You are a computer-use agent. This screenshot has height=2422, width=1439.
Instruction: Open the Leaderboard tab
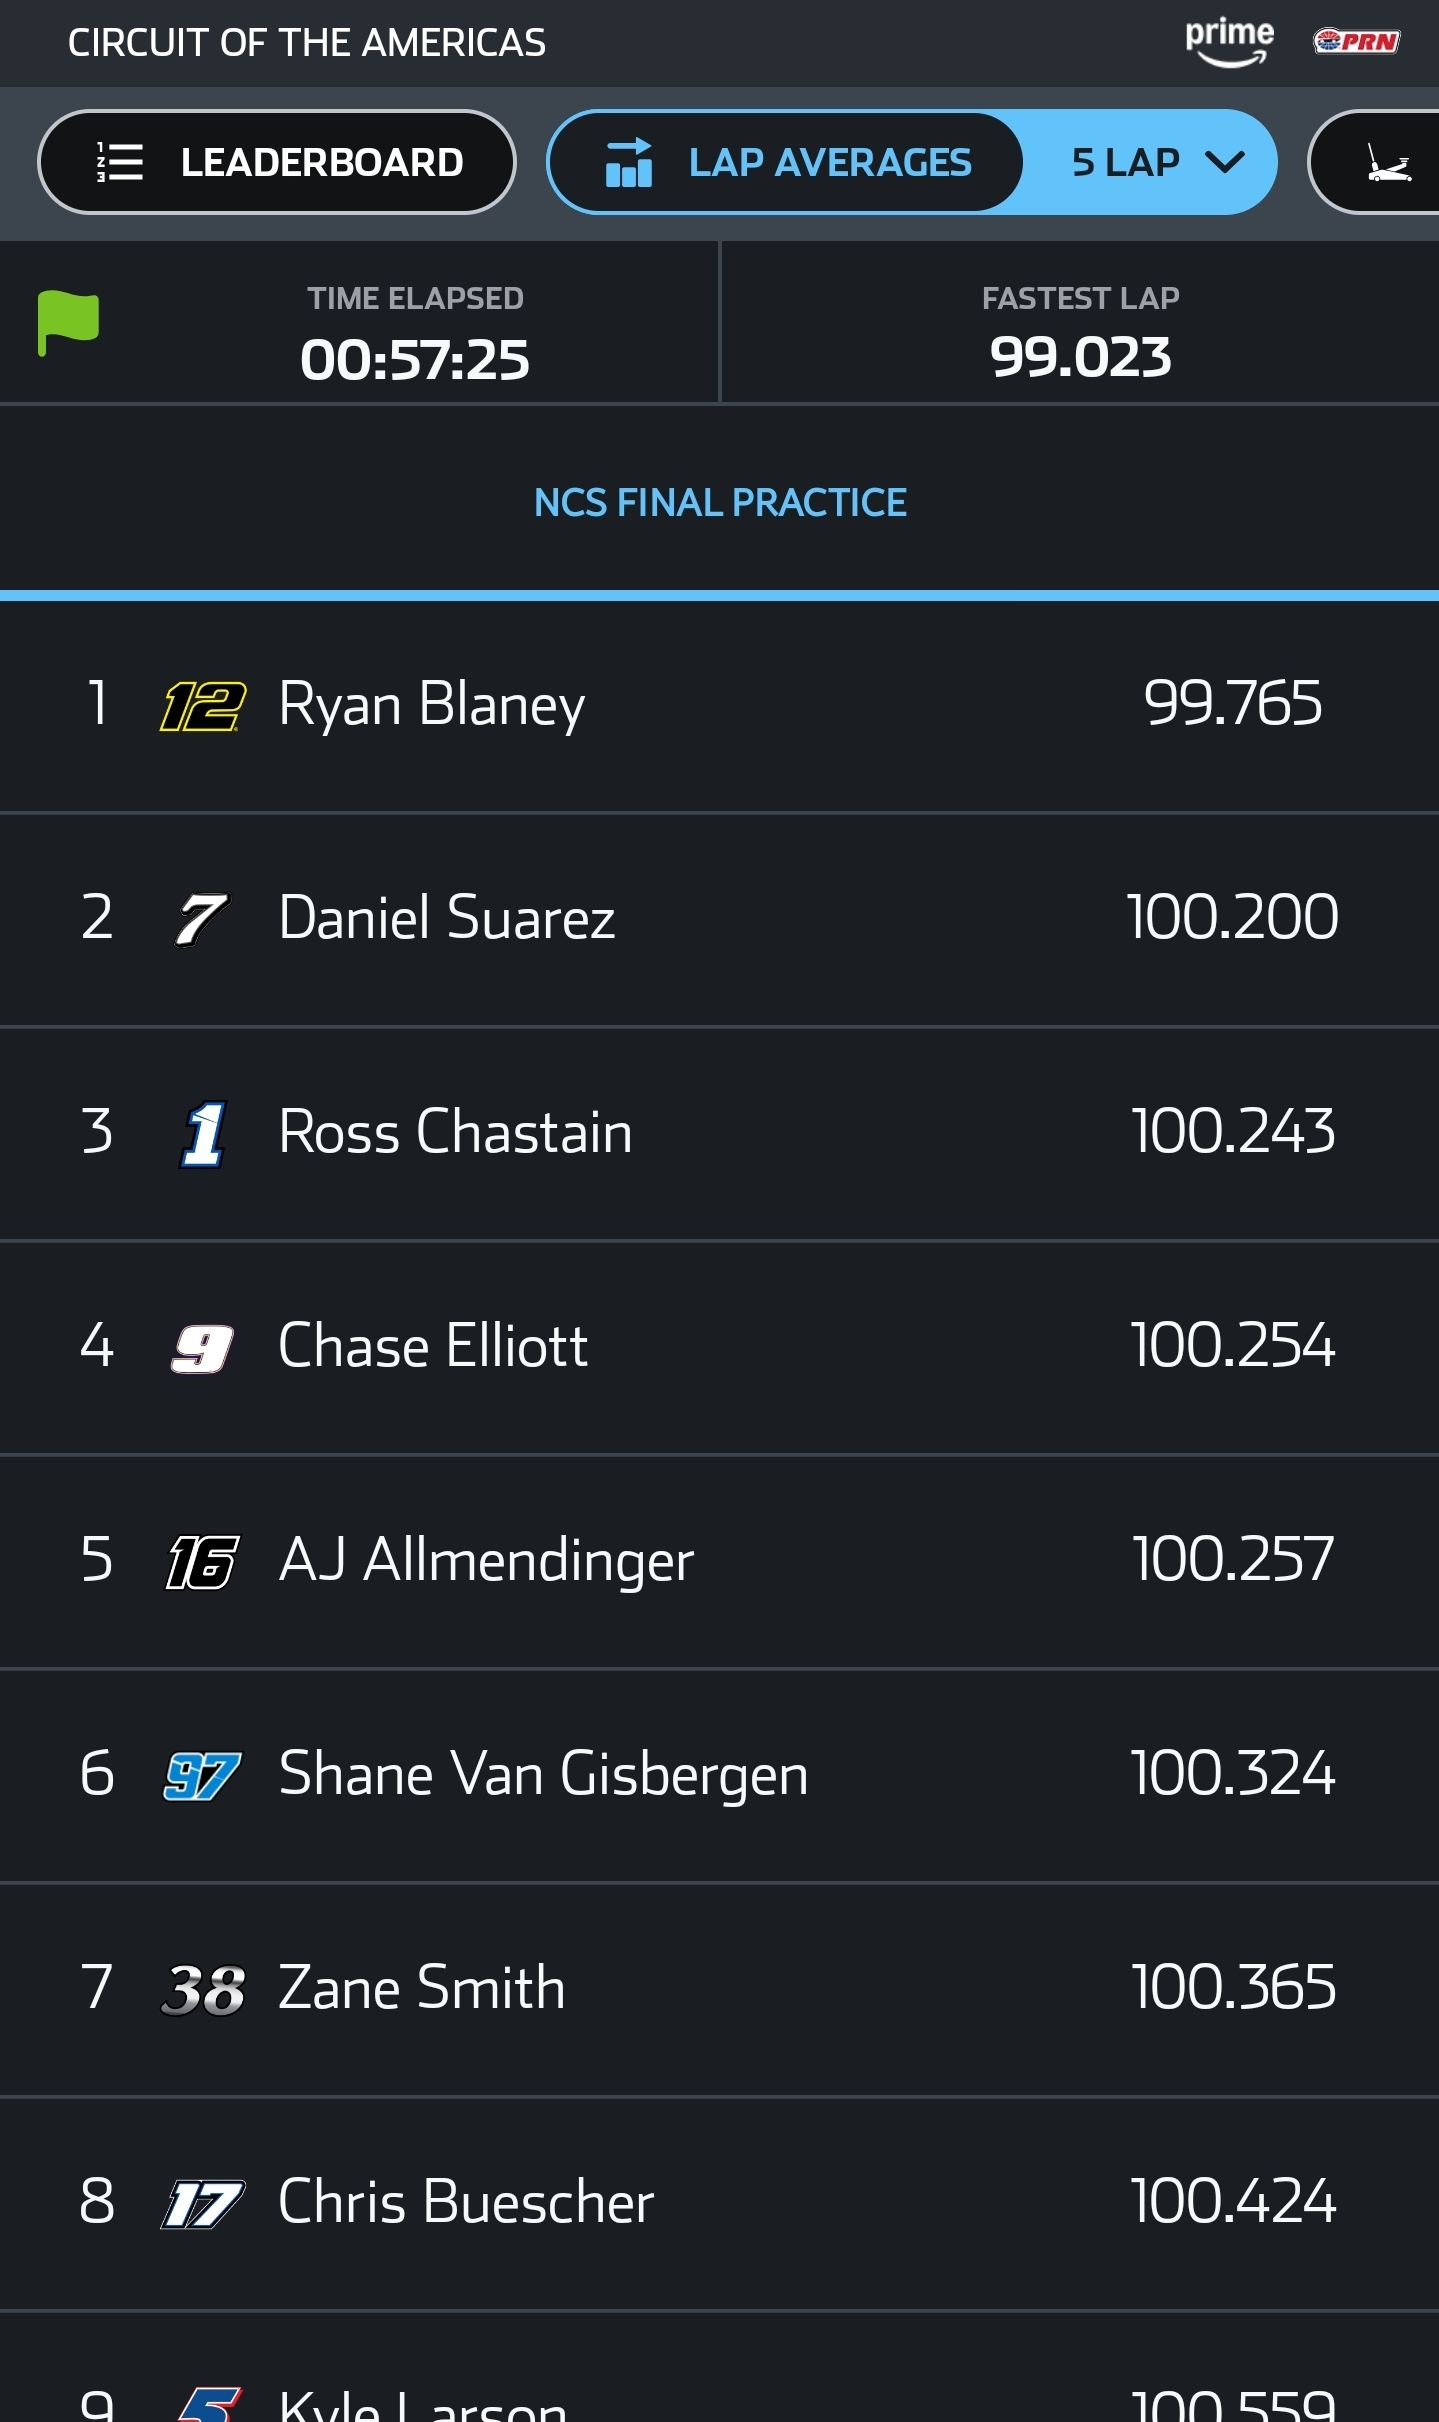276,162
